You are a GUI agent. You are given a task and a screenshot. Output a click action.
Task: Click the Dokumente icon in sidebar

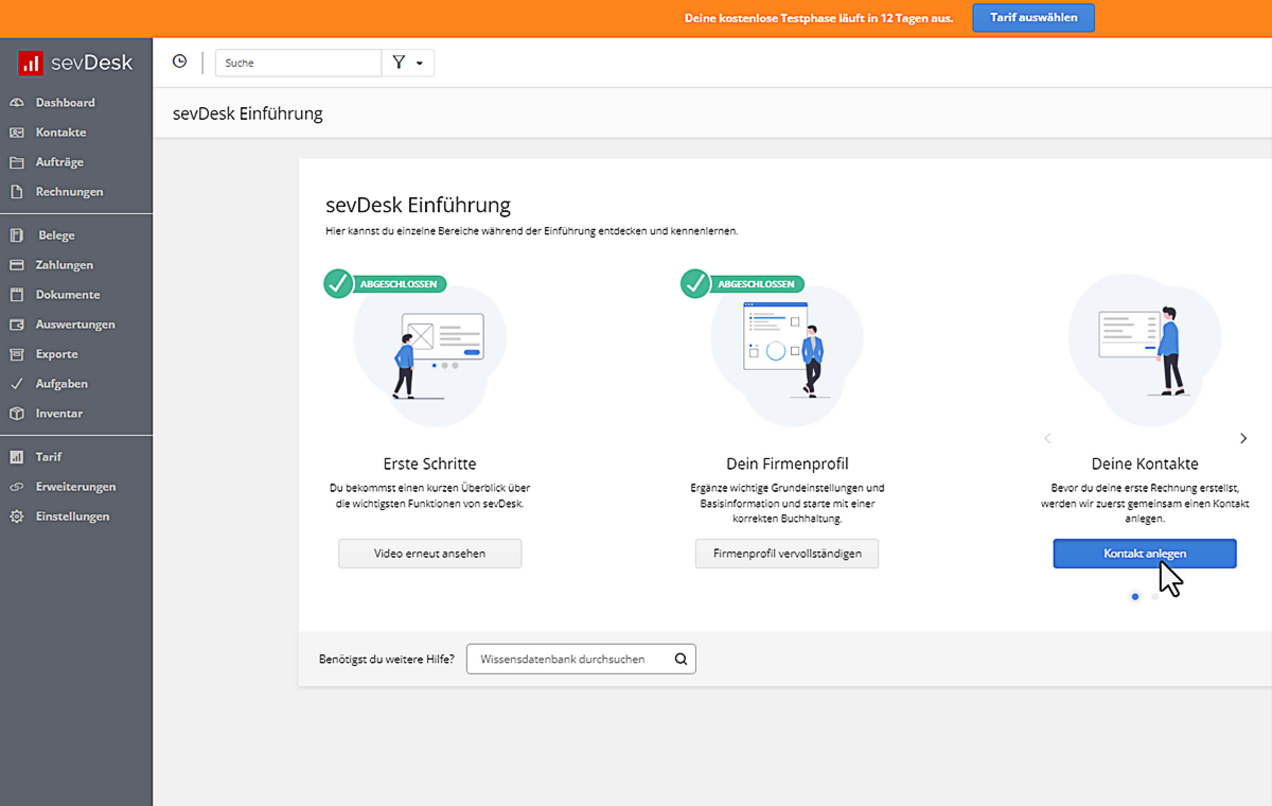17,295
